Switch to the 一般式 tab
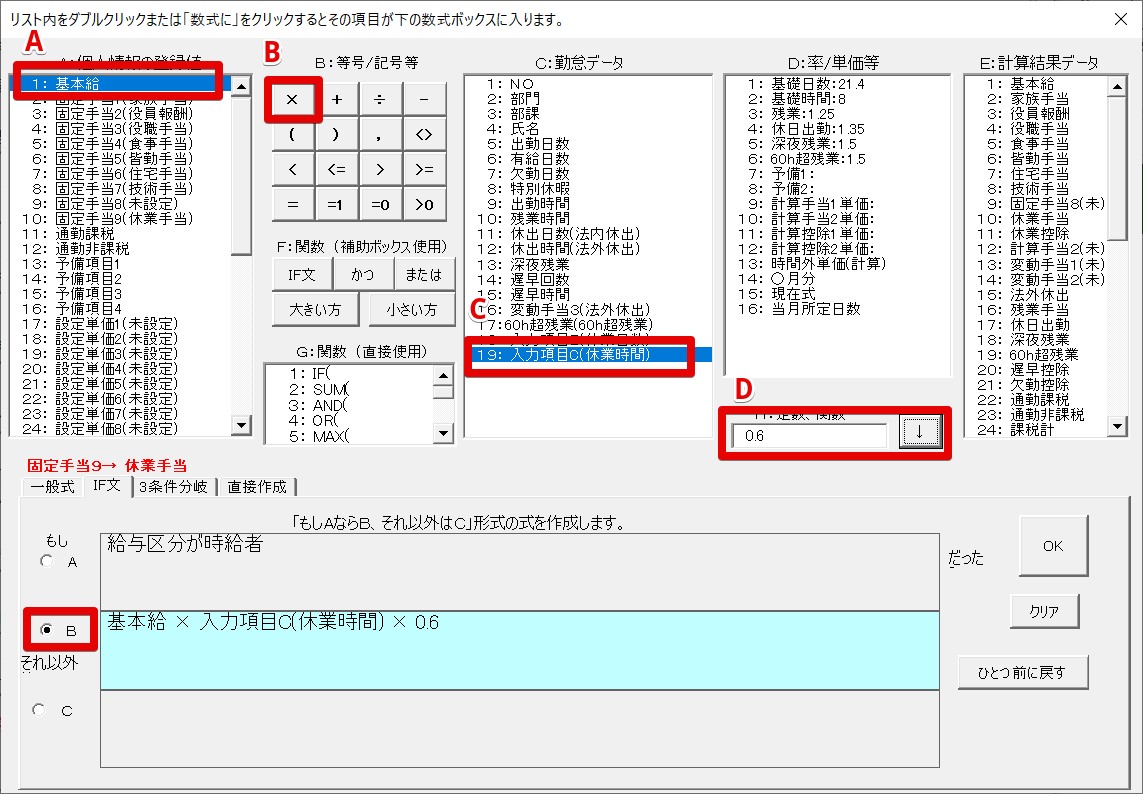 point(52,486)
